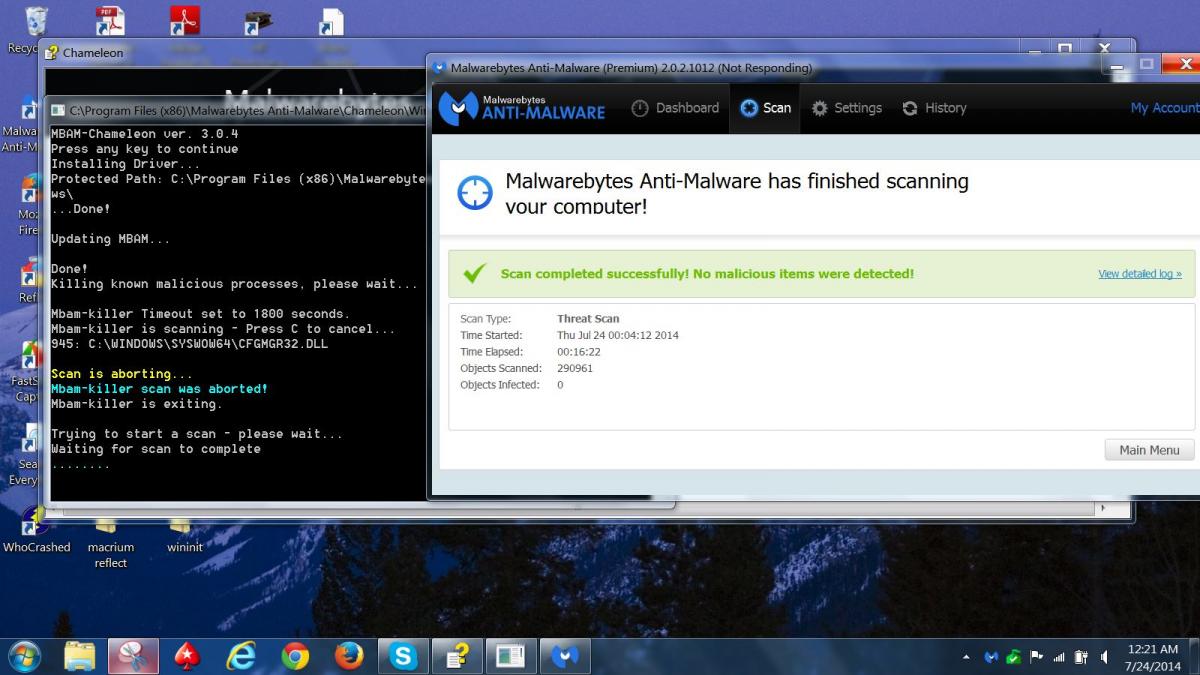Click the Malwarebytes system tray icon
Viewport: 1200px width, 675px height.
tap(991, 657)
